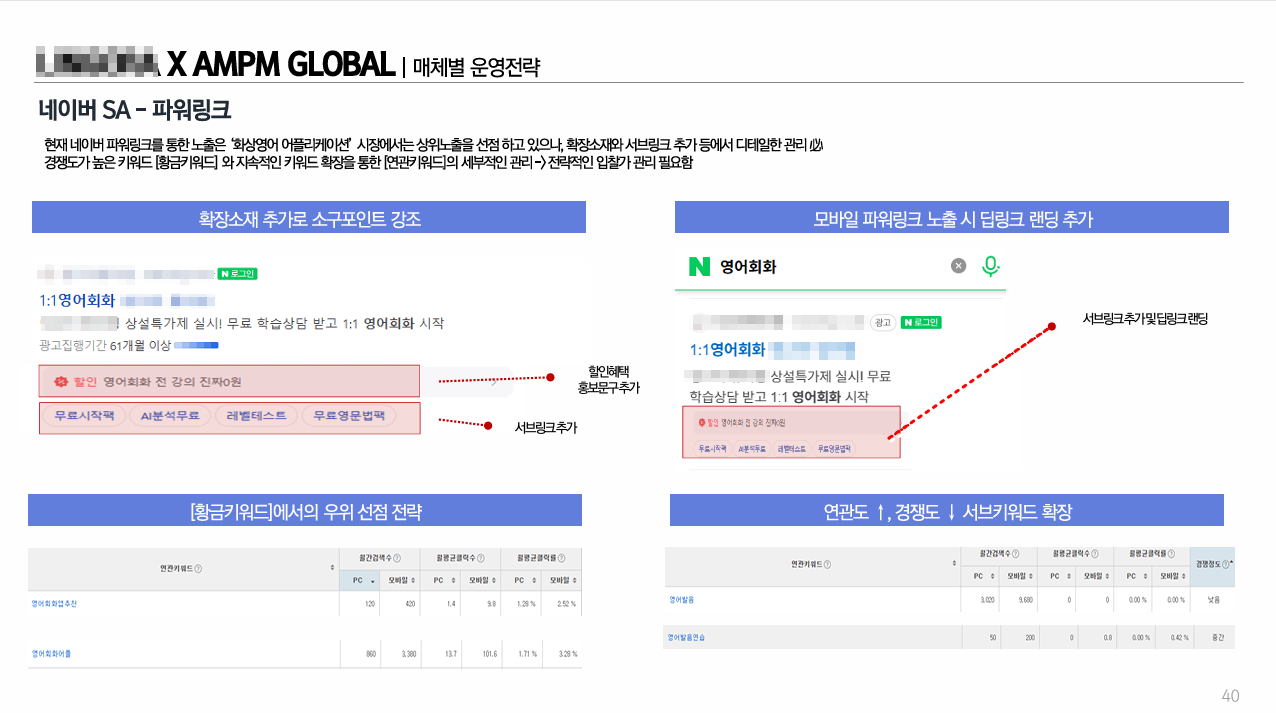Sort 황금키워드 table by 월평균클릭수 PC
This screenshot has width=1276, height=713.
(x=453, y=581)
